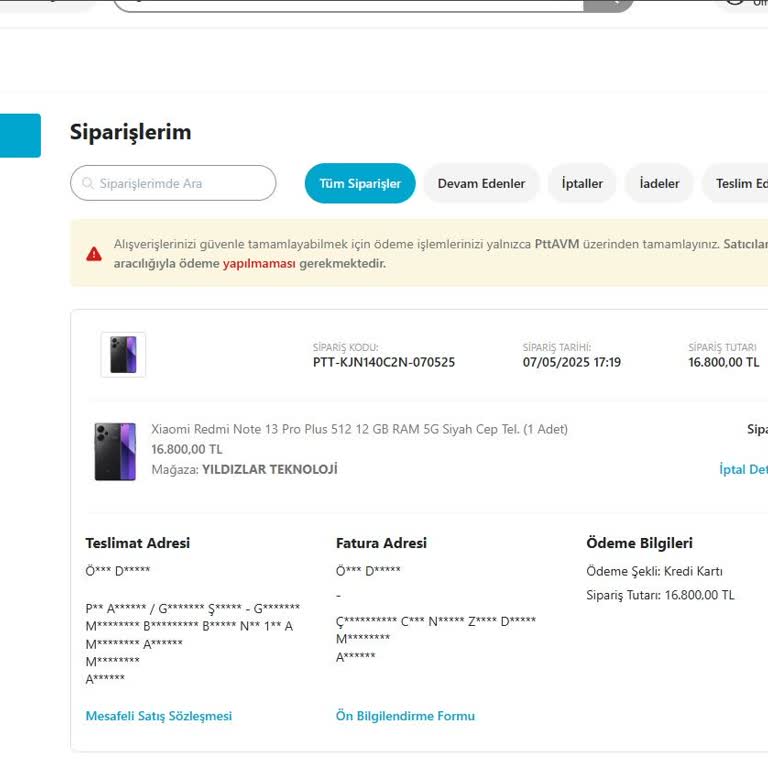Select order code PTT-KJN140C2N-070525
Screen dimensions: 768x768
(x=384, y=362)
